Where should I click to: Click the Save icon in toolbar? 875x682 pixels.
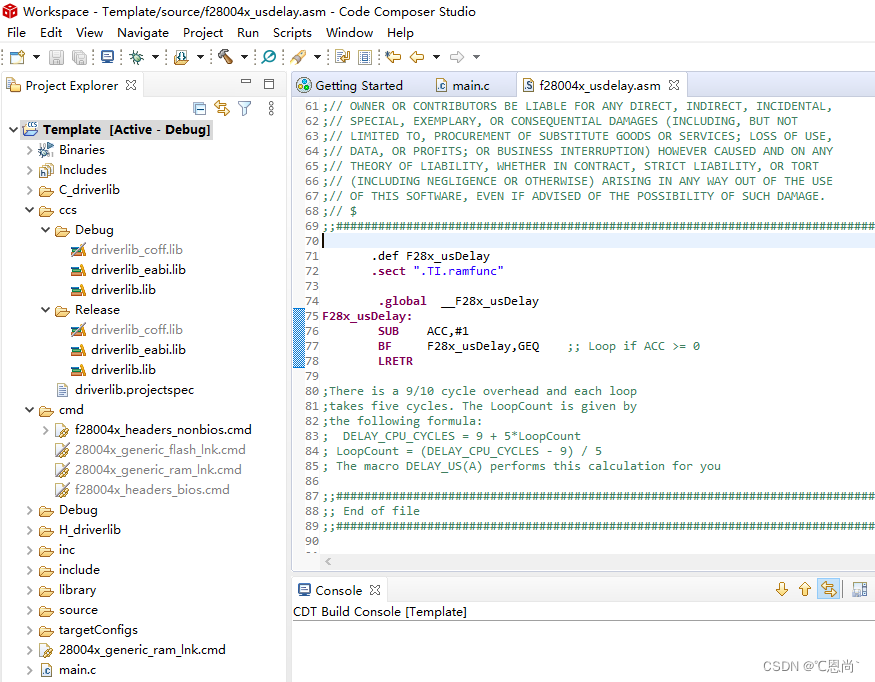pyautogui.click(x=56, y=57)
